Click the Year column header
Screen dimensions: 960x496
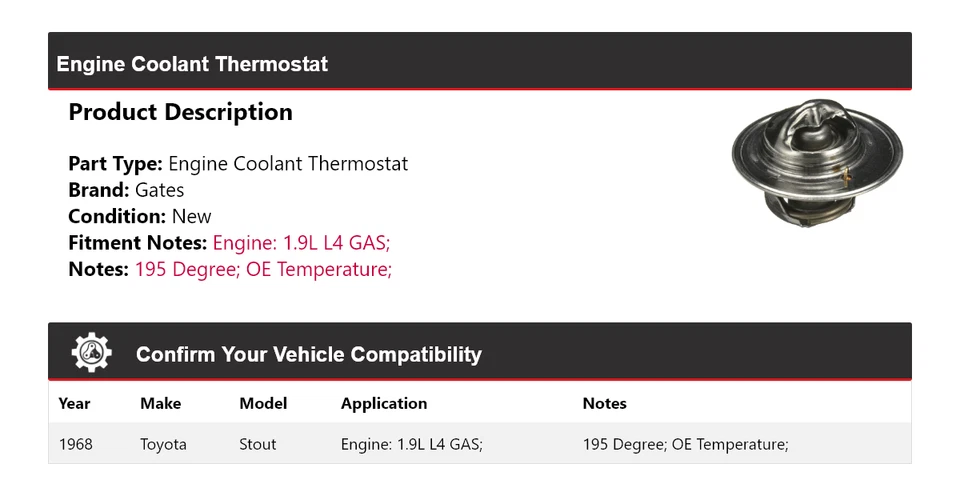coord(74,404)
